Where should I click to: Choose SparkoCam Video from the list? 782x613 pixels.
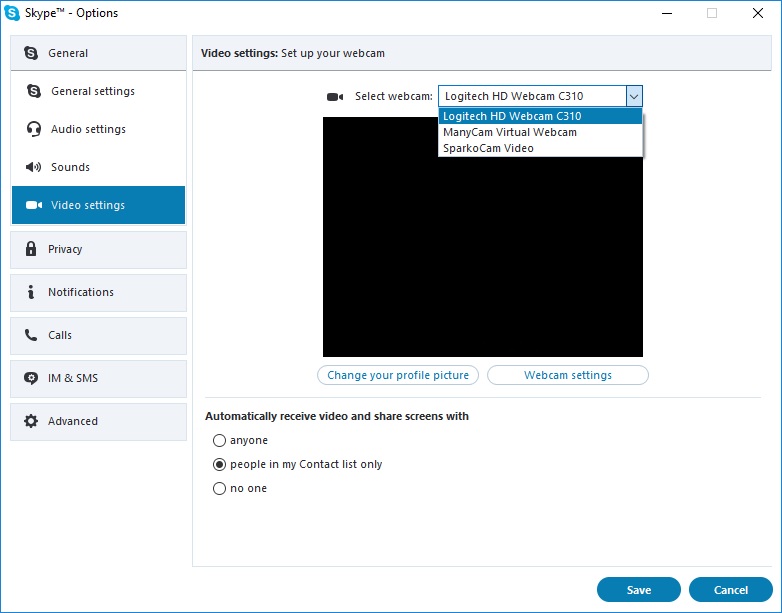[541, 148]
